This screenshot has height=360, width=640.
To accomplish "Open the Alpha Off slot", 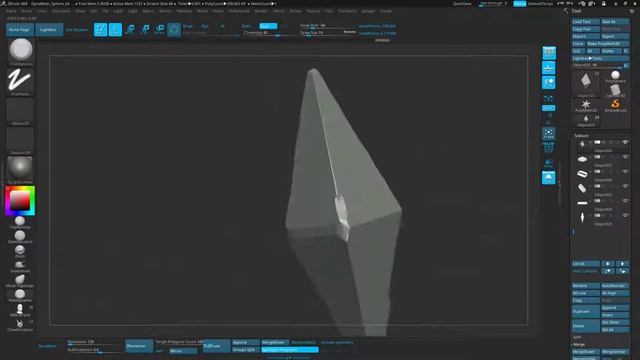I will pyautogui.click(x=20, y=111).
